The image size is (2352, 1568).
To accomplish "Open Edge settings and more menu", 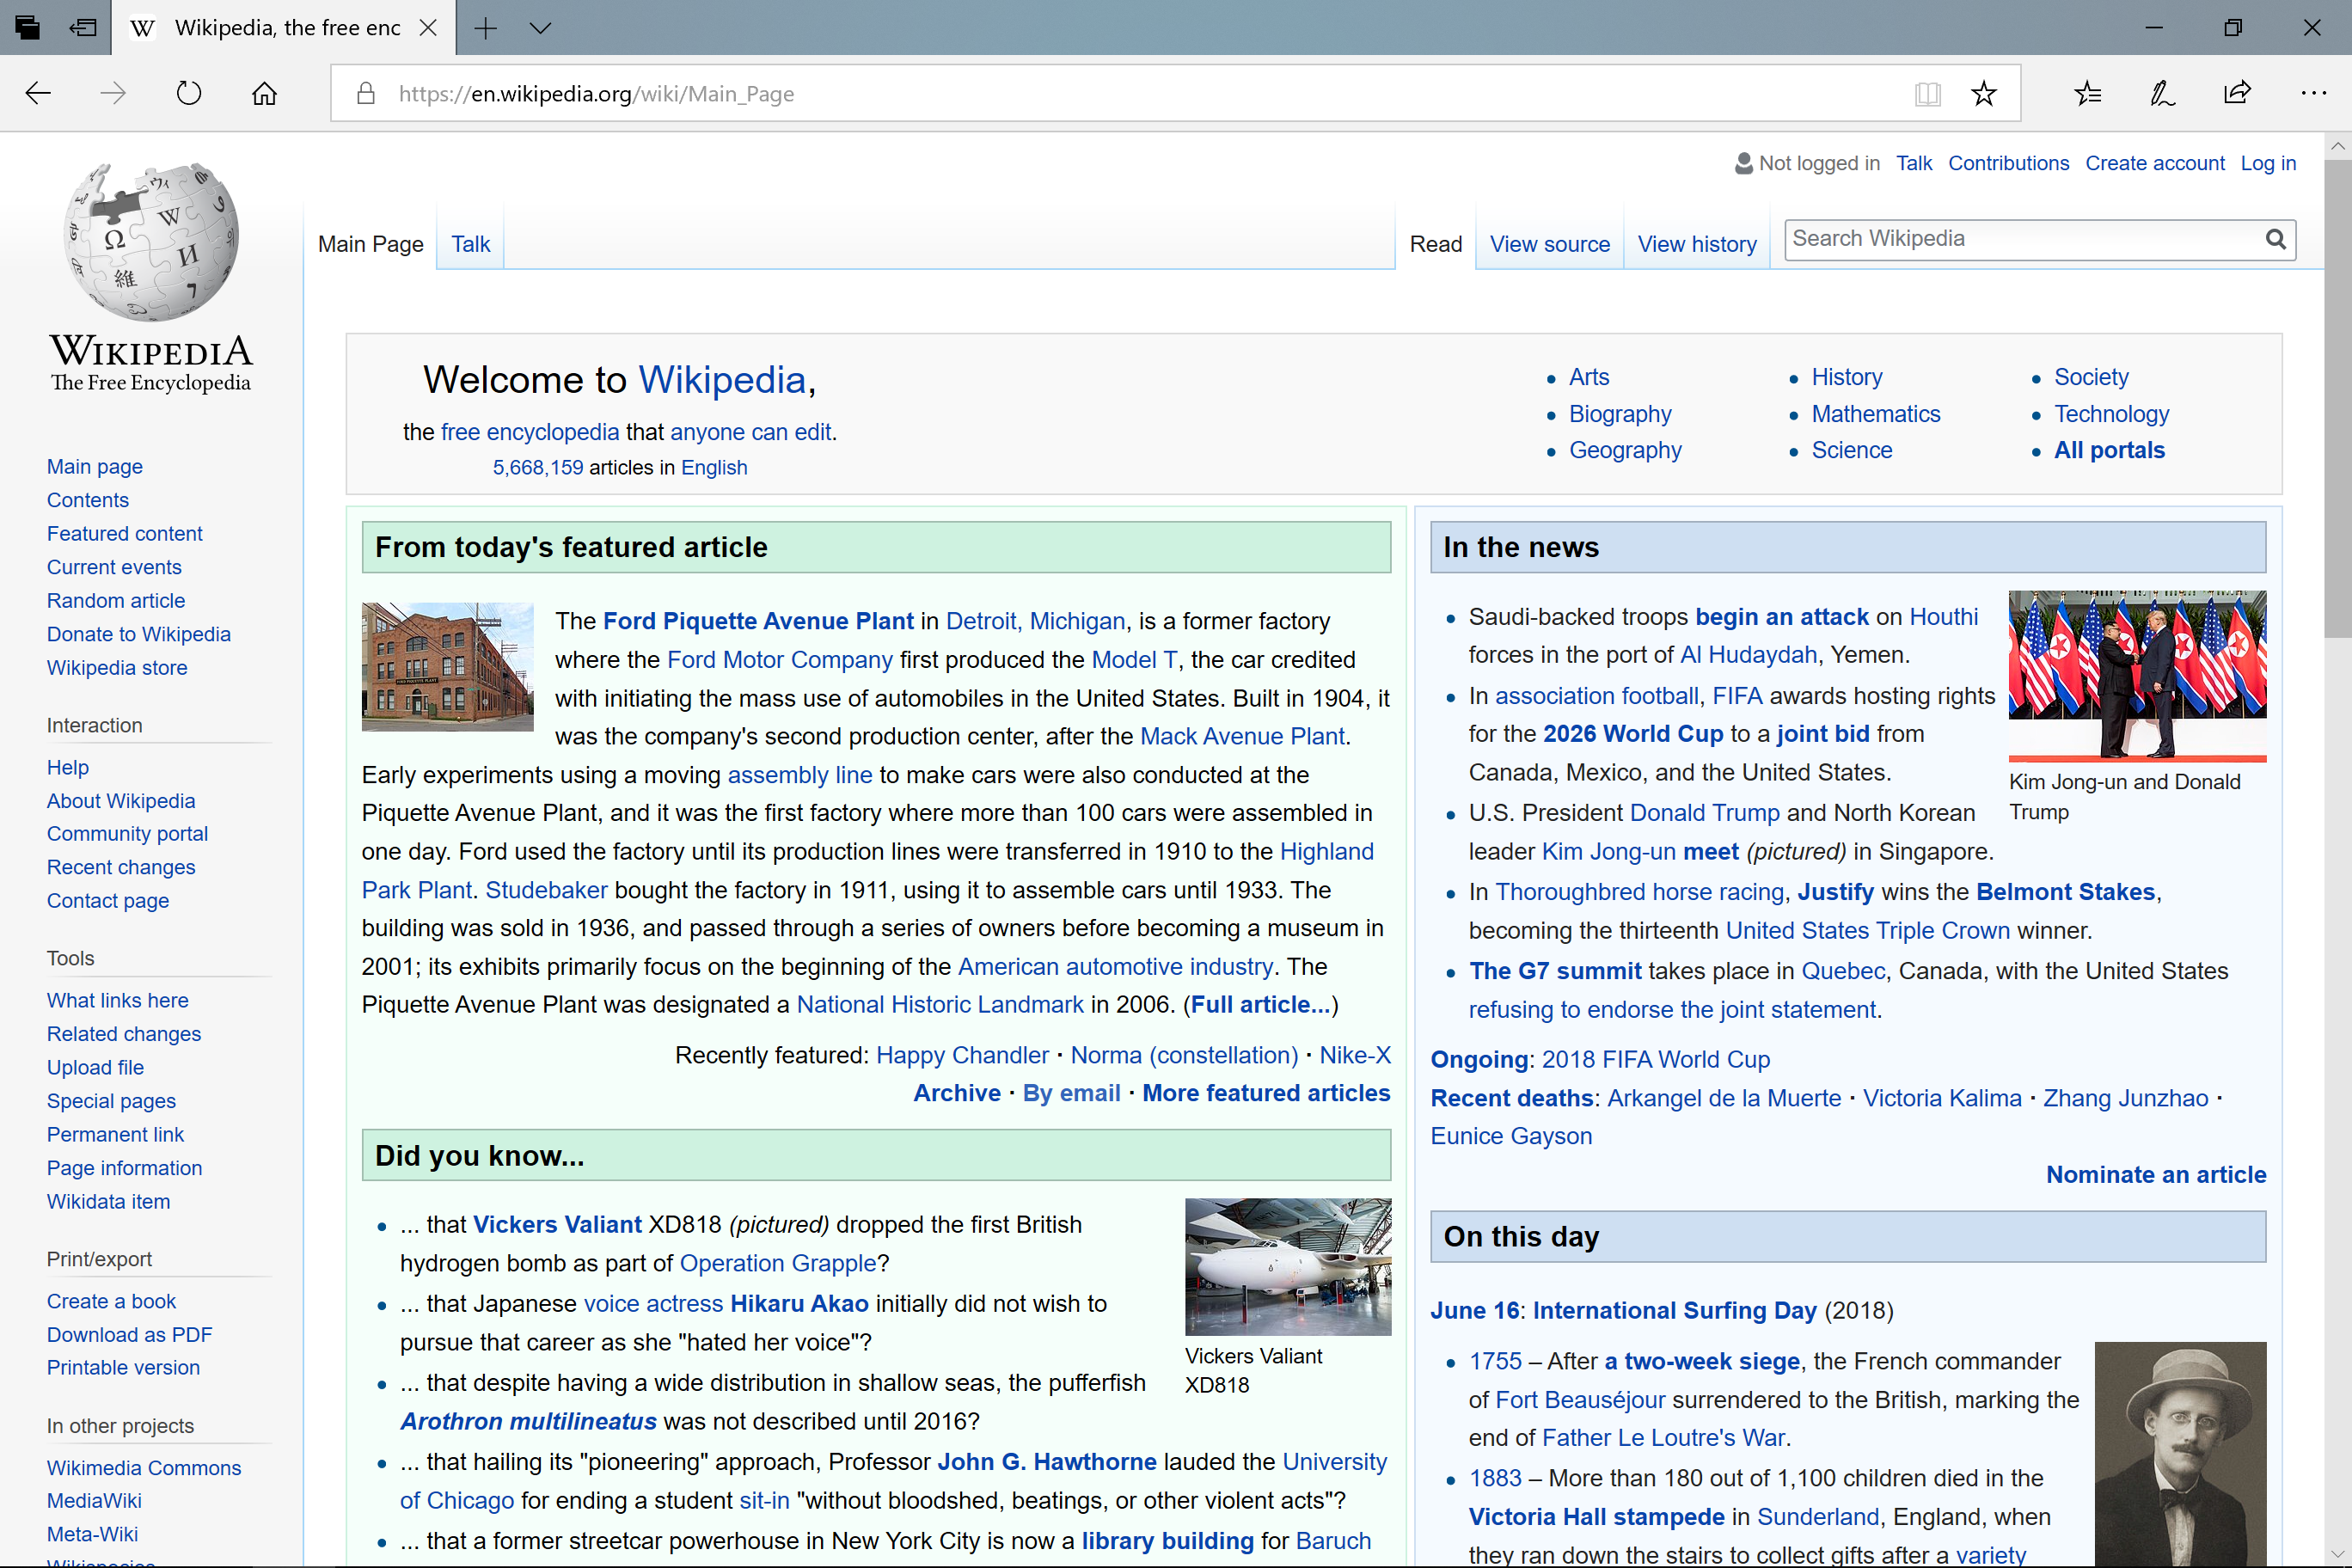I will point(2313,93).
